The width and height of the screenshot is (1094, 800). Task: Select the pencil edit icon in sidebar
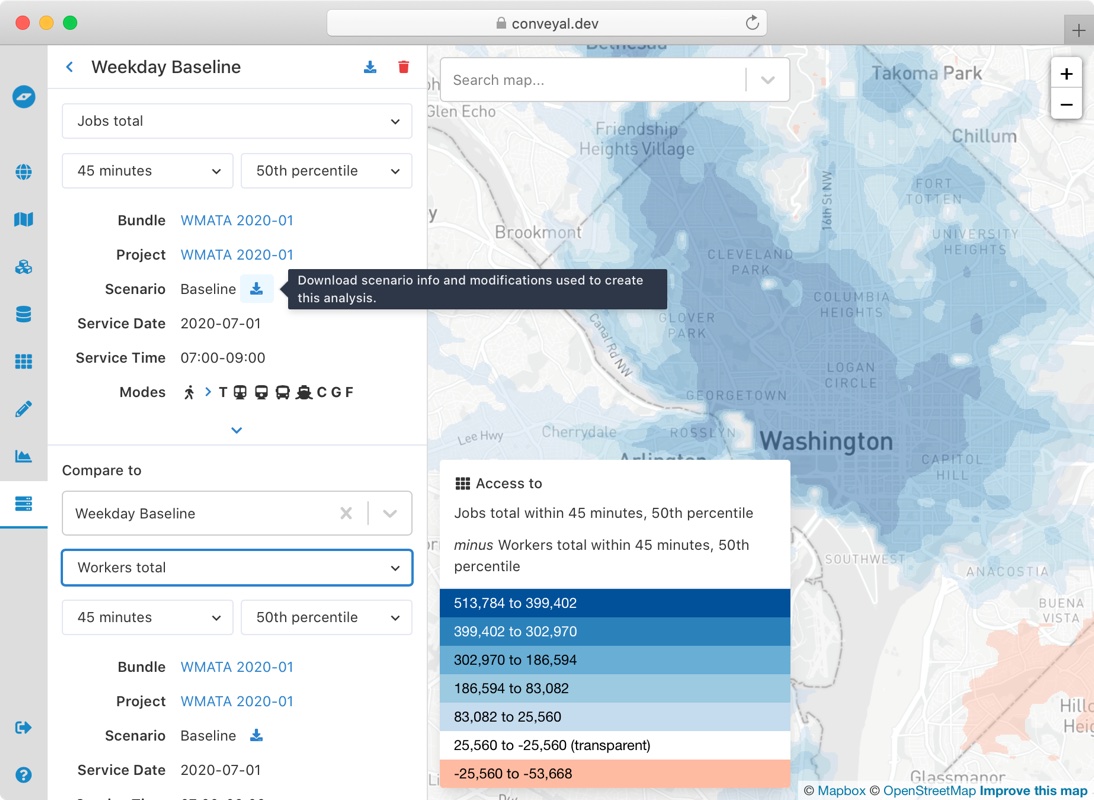pos(23,409)
